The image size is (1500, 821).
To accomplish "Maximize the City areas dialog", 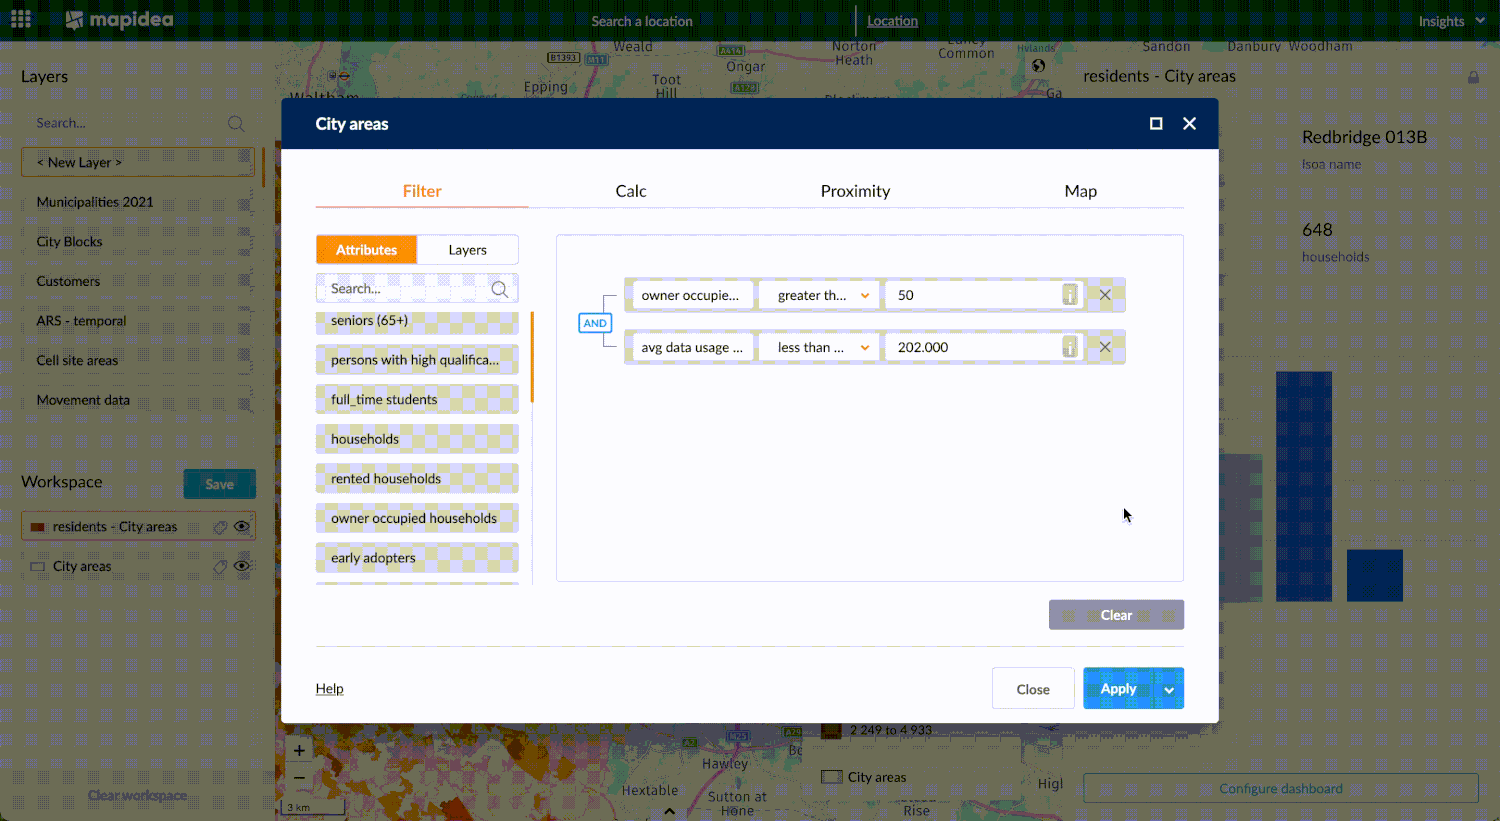I will 1155,123.
